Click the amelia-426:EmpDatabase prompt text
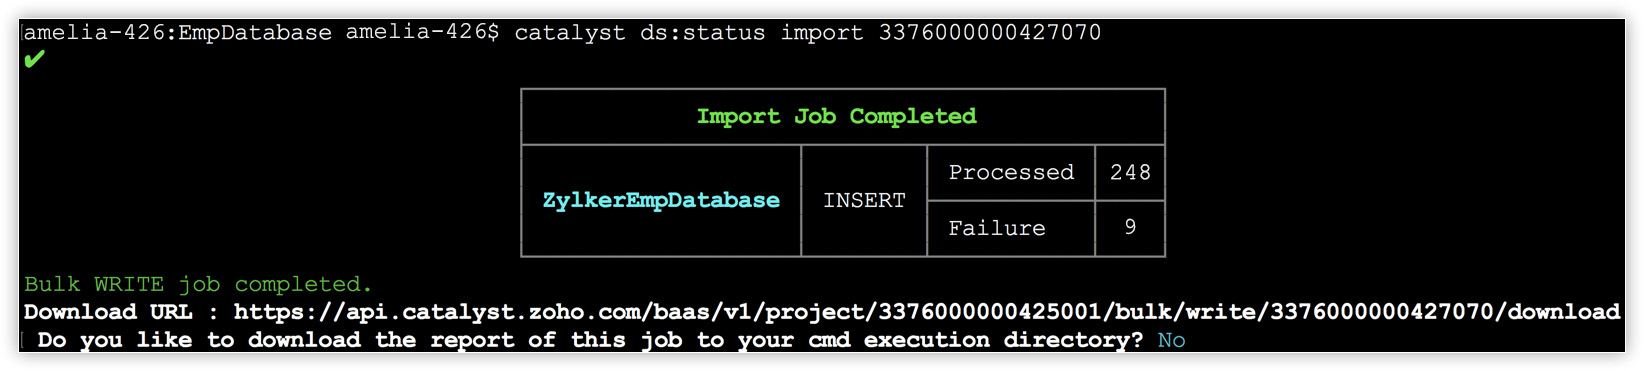The height and width of the screenshot is (371, 1644). point(178,33)
